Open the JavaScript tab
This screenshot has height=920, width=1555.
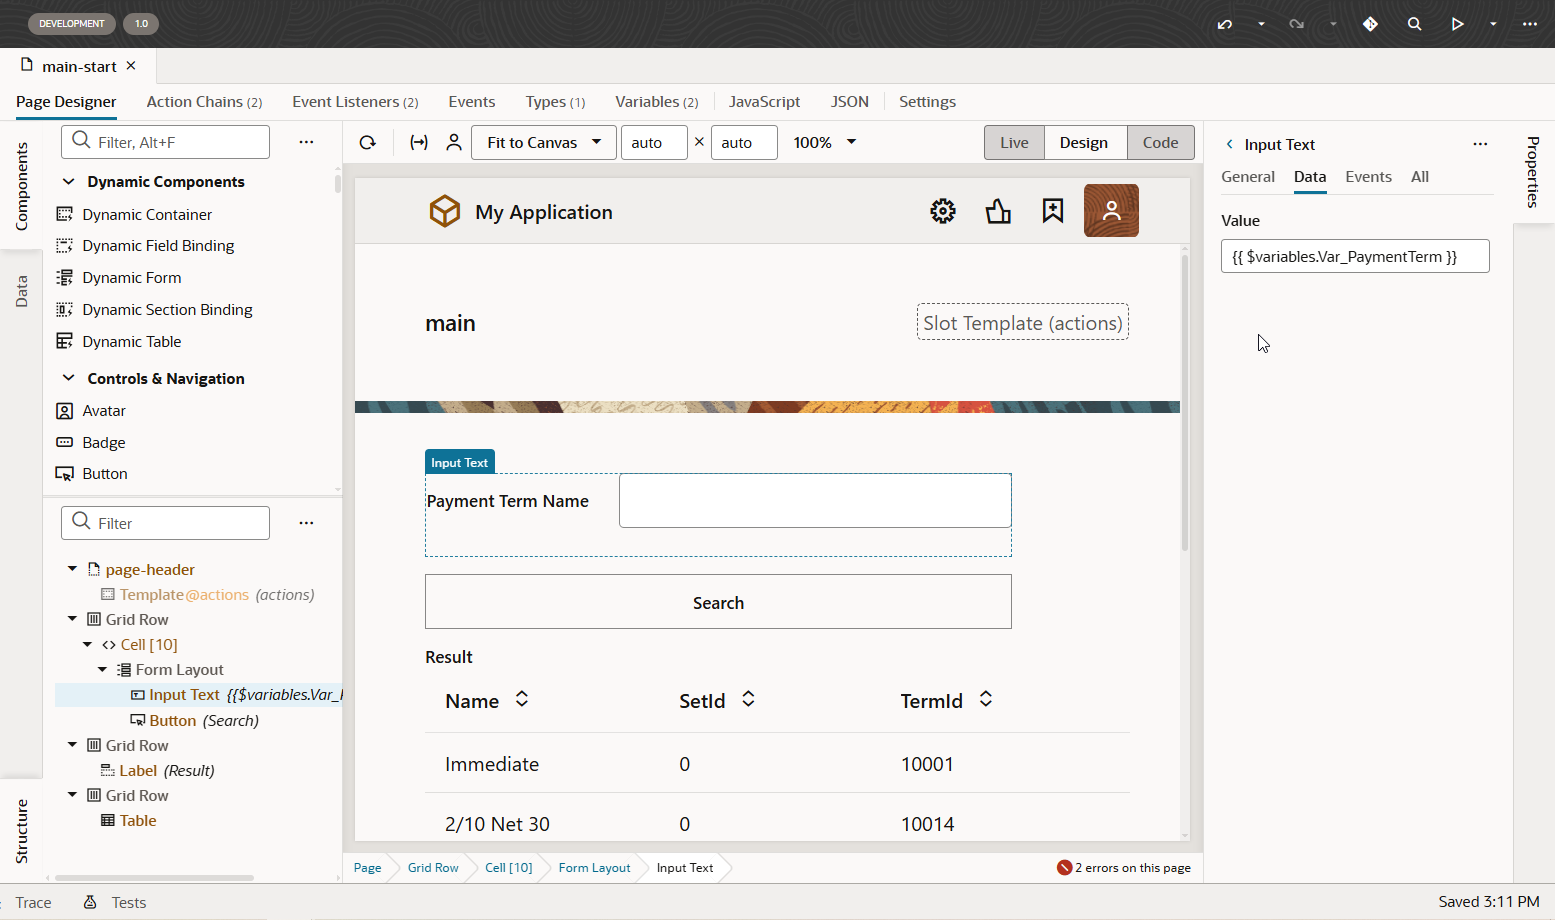[764, 102]
